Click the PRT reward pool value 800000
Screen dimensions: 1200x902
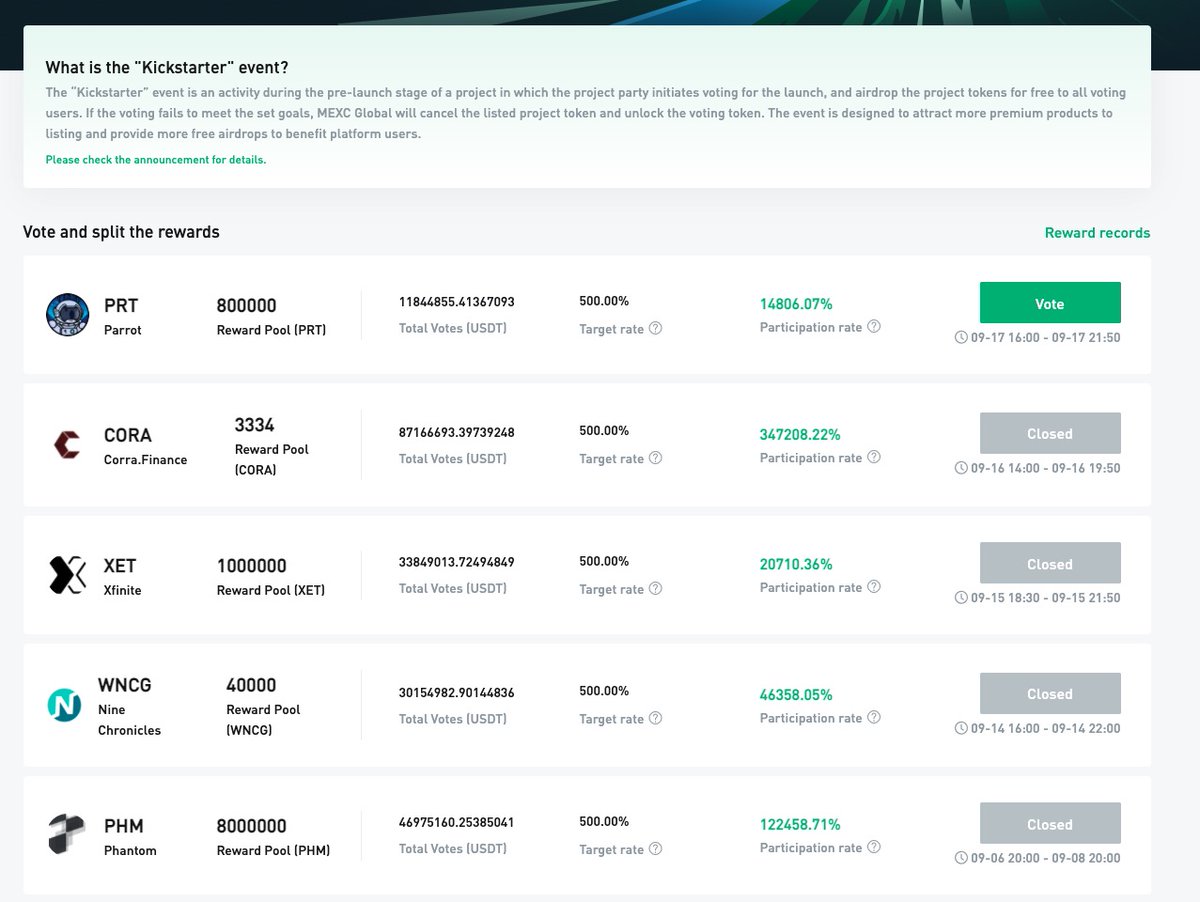pyautogui.click(x=246, y=305)
